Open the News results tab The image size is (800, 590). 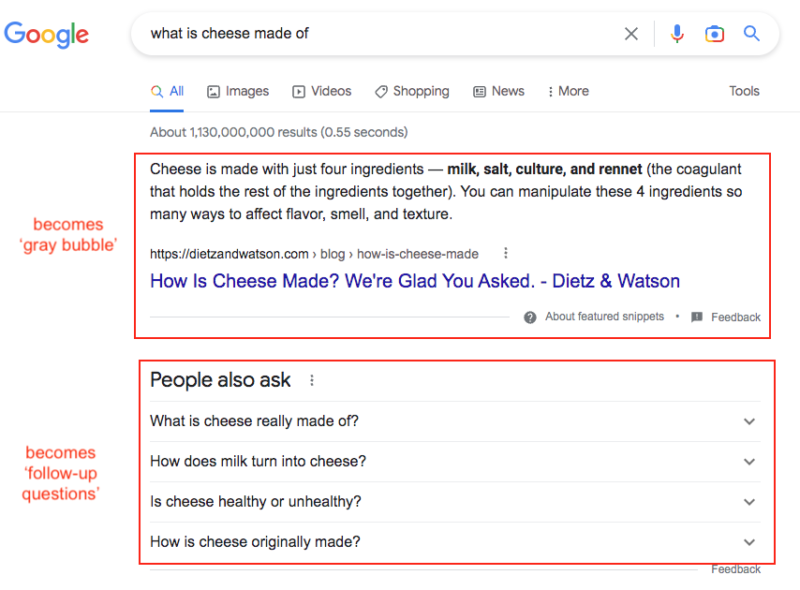[x=499, y=91]
